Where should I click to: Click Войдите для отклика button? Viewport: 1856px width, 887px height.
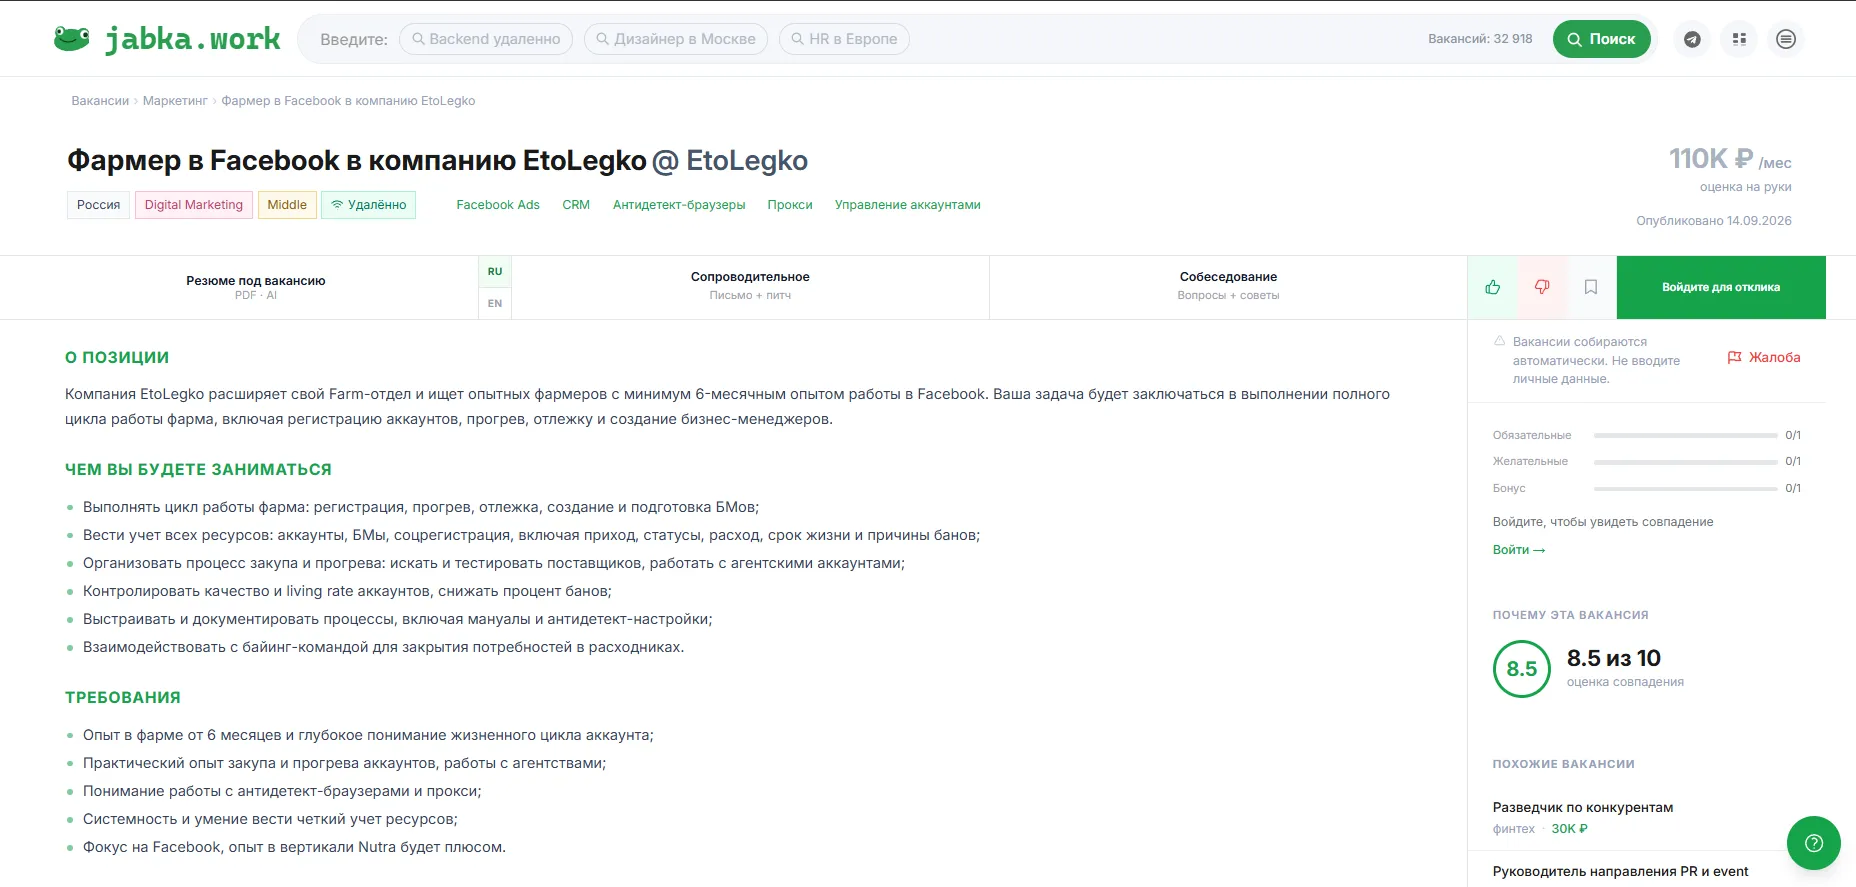1721,287
